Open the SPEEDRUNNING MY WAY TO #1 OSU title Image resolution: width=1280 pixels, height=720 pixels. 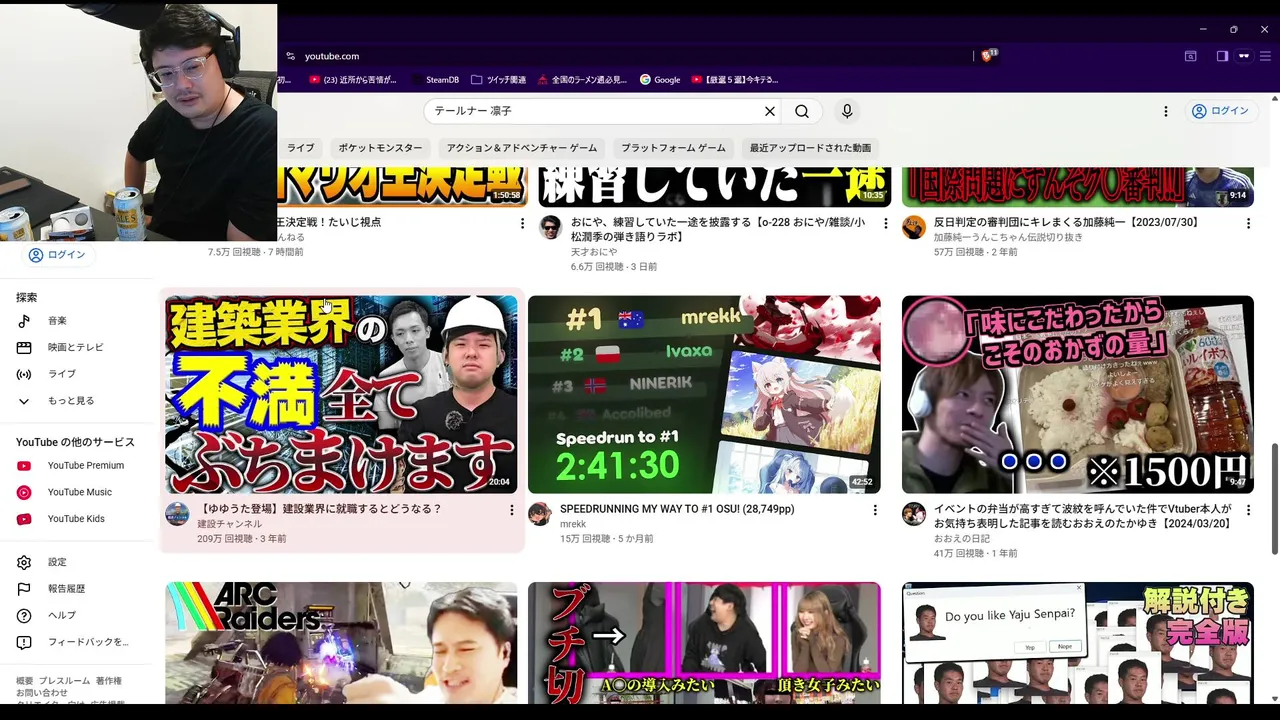(x=677, y=509)
